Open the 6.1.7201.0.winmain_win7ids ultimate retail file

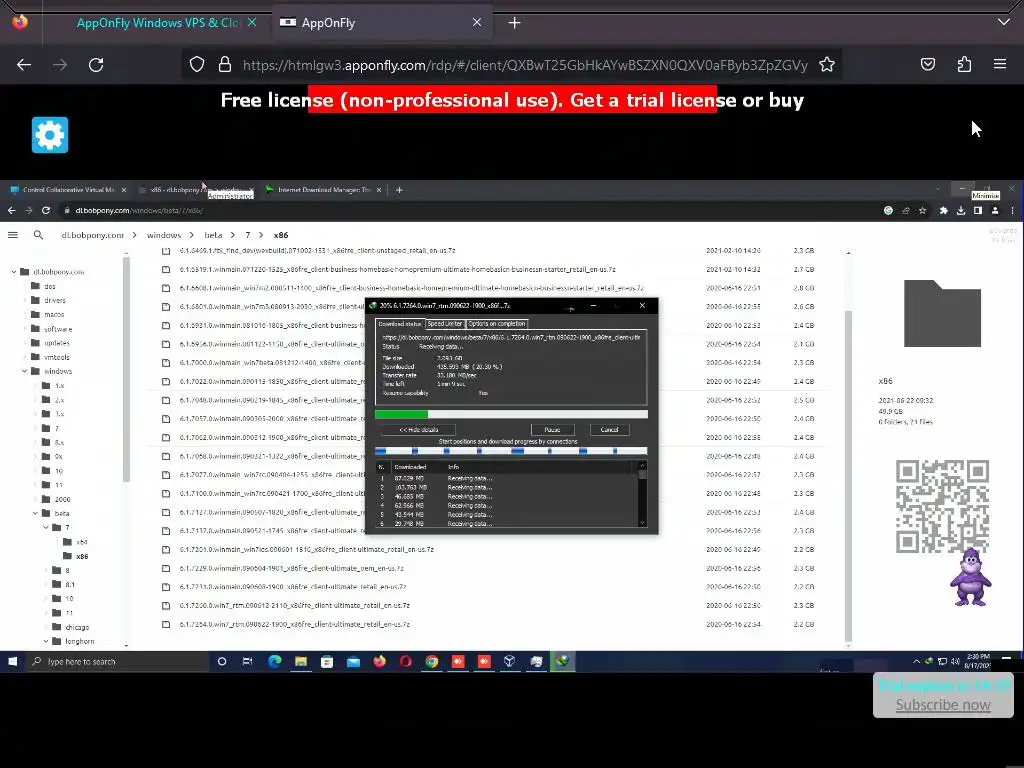[306, 549]
